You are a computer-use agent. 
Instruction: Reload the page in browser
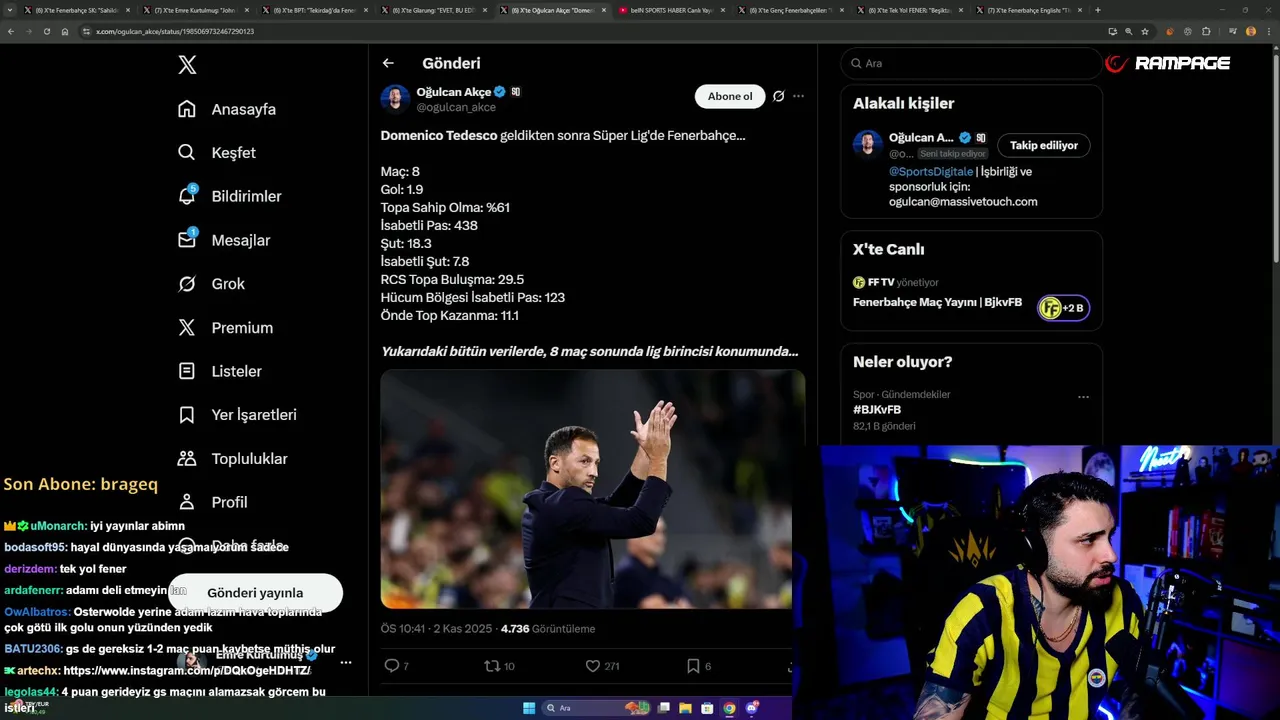(46, 31)
